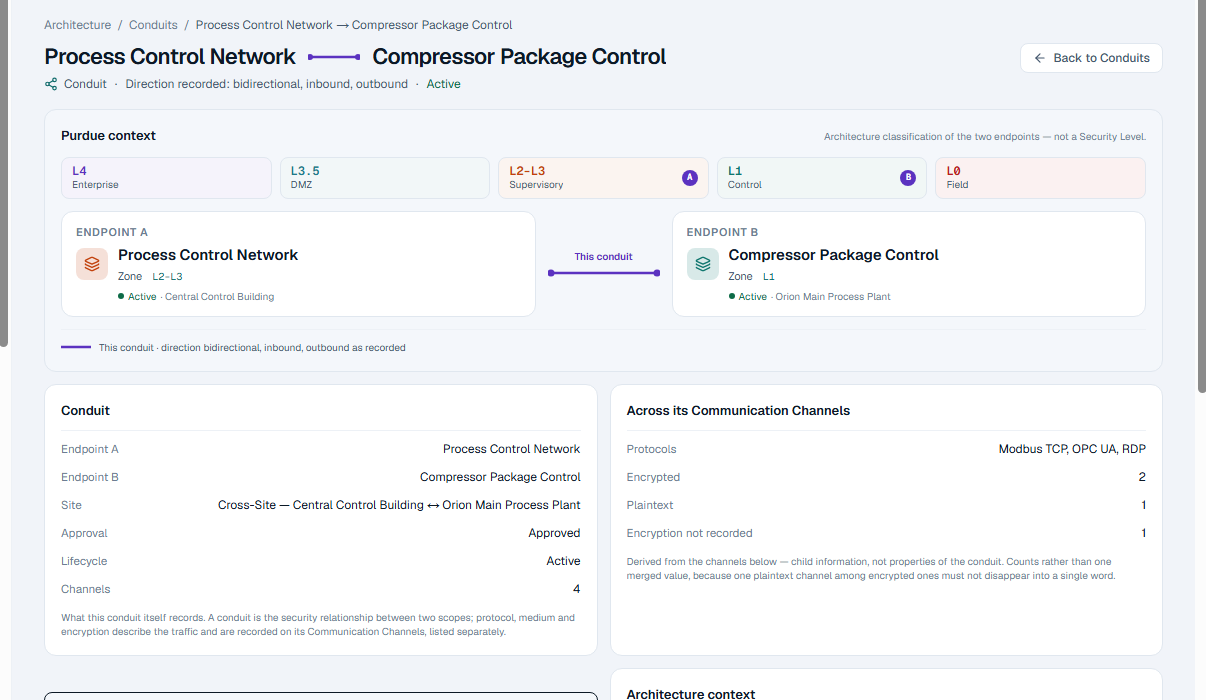Click the L2-L3 zone tag under Endpoint A
The width and height of the screenshot is (1206, 700).
click(167, 276)
